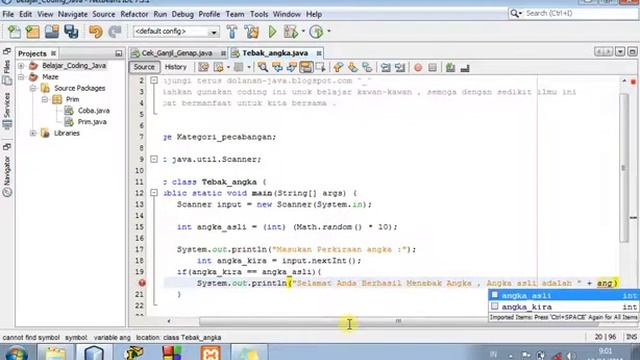Close the Cek_Ganjil_Genap.java tab

click(x=223, y=53)
